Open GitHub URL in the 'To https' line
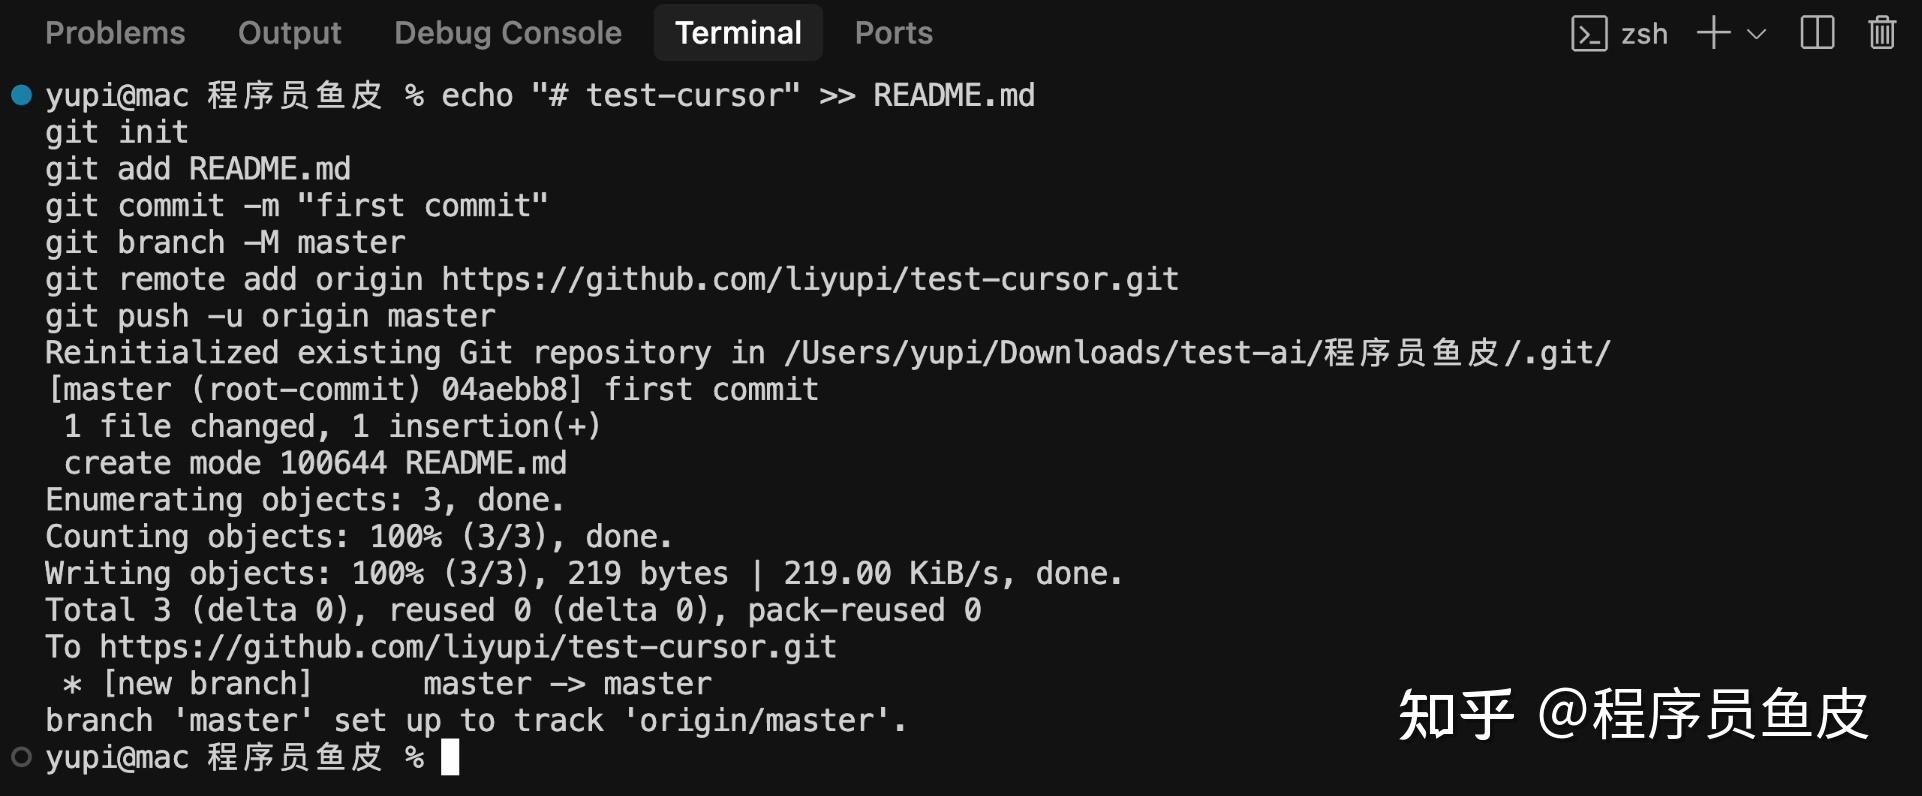This screenshot has height=796, width=1922. (x=467, y=647)
